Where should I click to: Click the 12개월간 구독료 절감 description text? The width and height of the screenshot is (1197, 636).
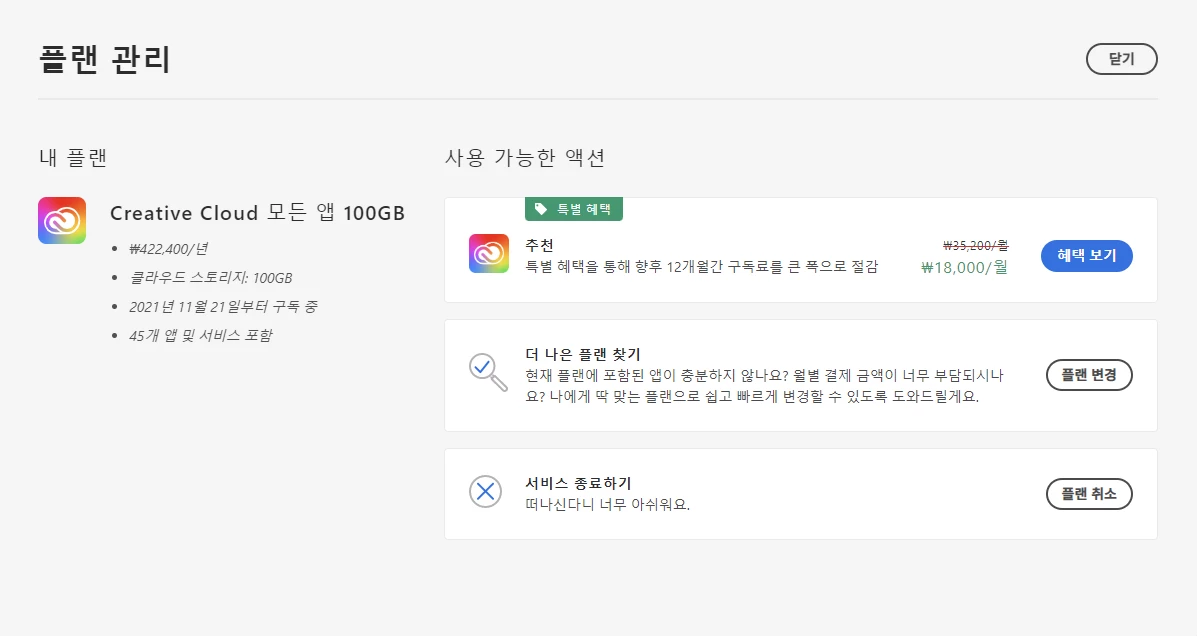coord(702,266)
